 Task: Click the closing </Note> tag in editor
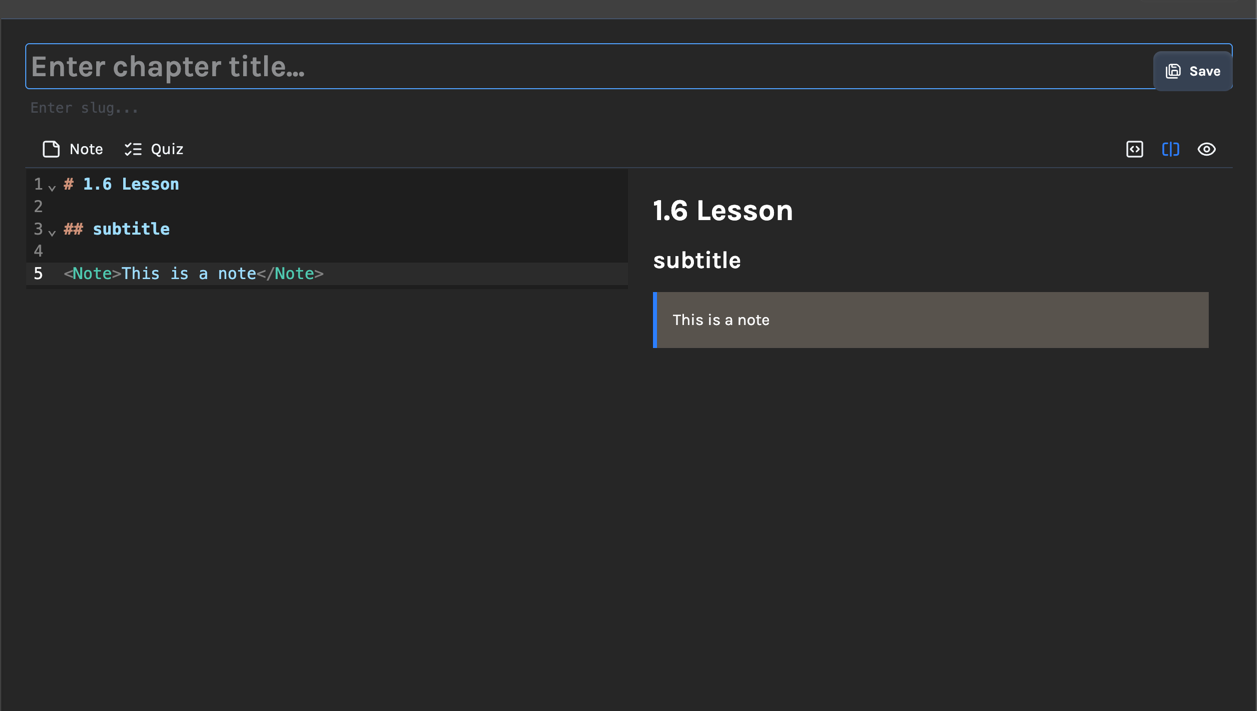pyautogui.click(x=290, y=274)
